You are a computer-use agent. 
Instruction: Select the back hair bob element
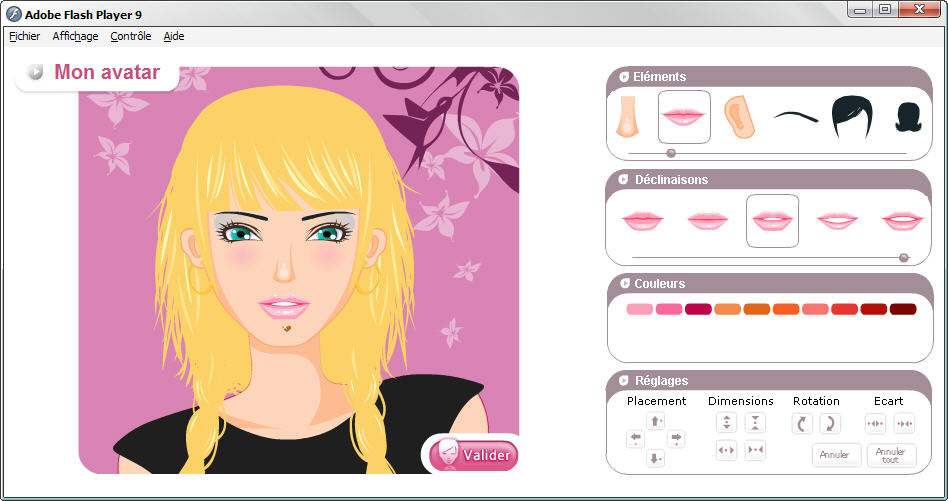pyautogui.click(x=908, y=117)
